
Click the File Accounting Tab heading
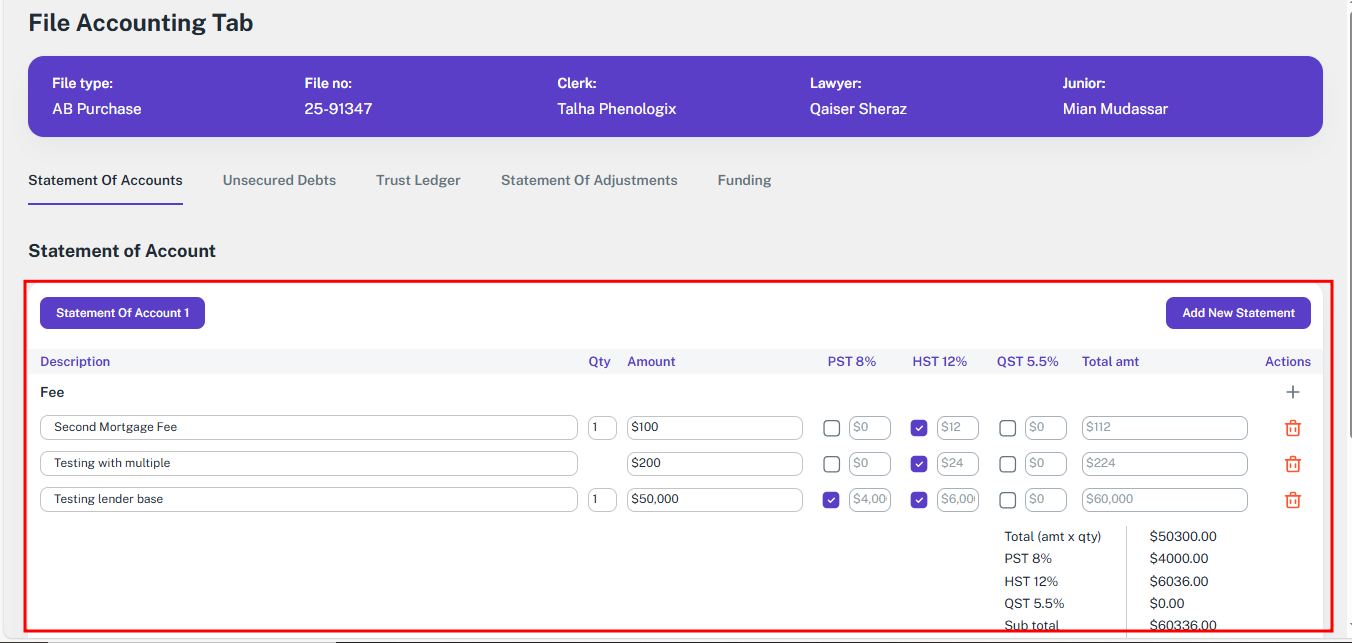pyautogui.click(x=141, y=23)
